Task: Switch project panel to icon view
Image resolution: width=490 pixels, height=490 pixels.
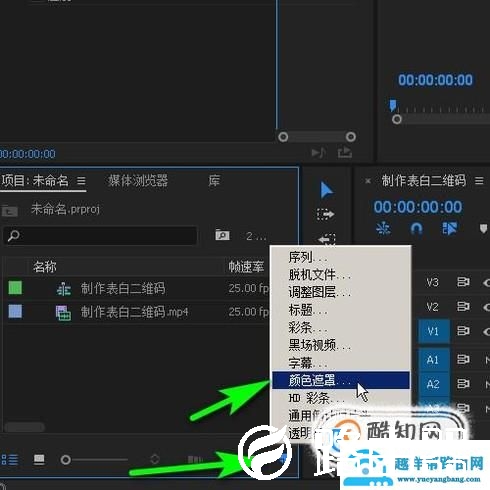Action: 39,460
